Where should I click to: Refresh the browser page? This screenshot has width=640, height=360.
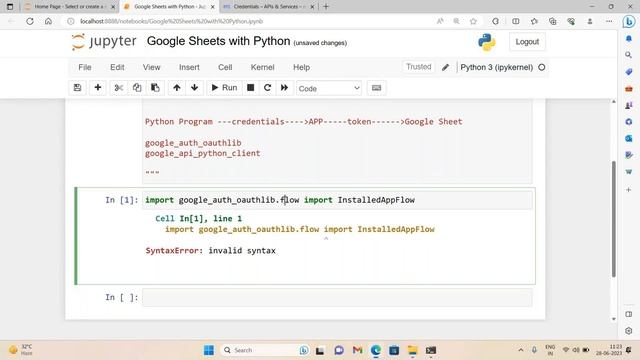(30, 21)
